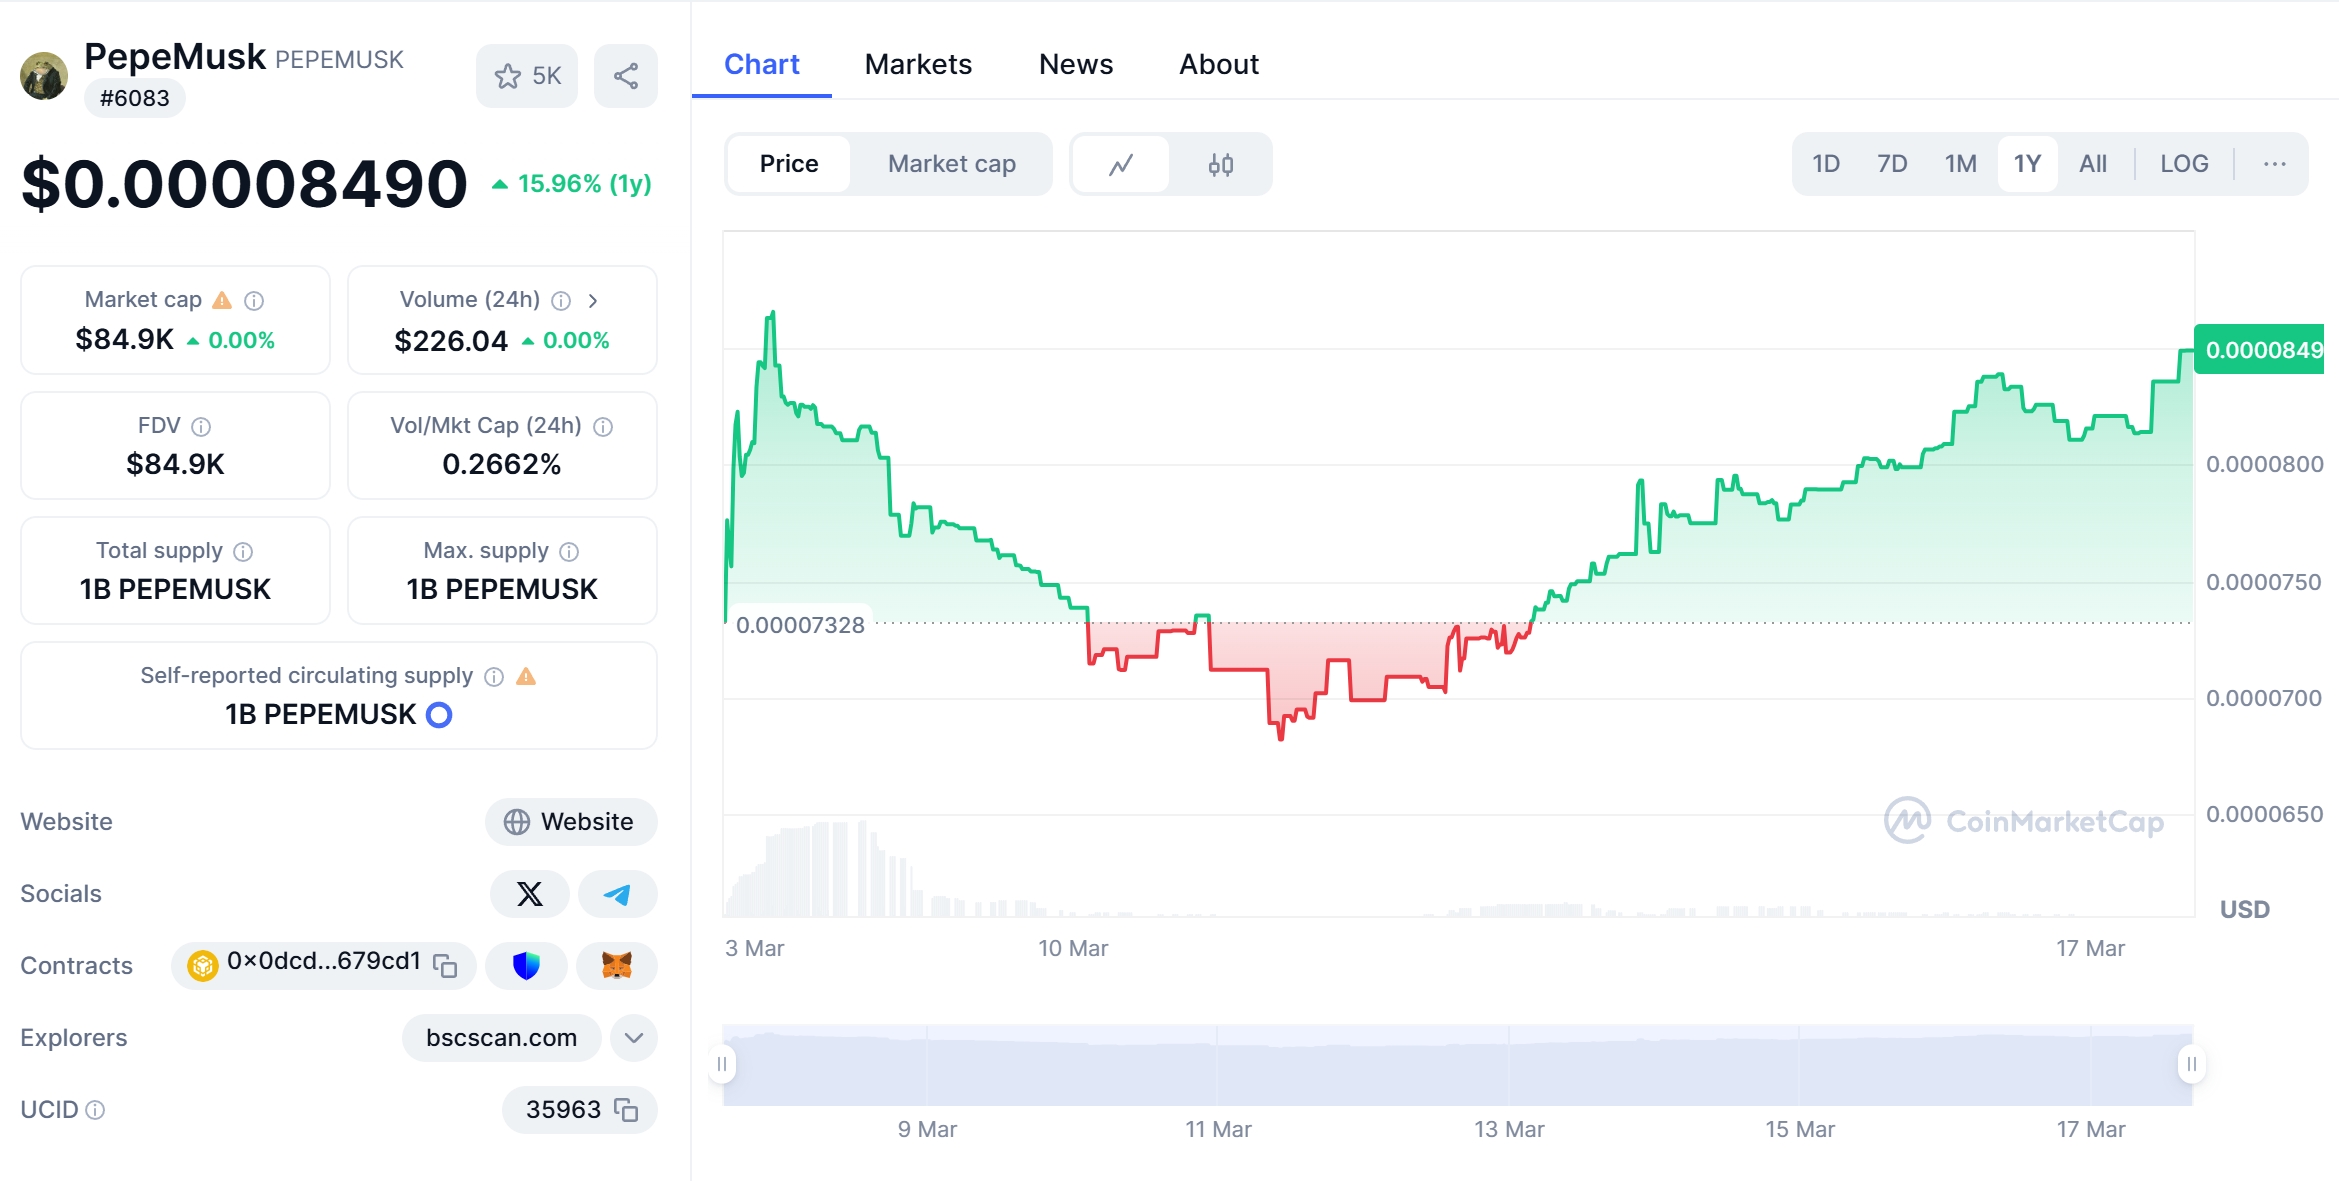Open bscscan.com explorer link

501,1038
